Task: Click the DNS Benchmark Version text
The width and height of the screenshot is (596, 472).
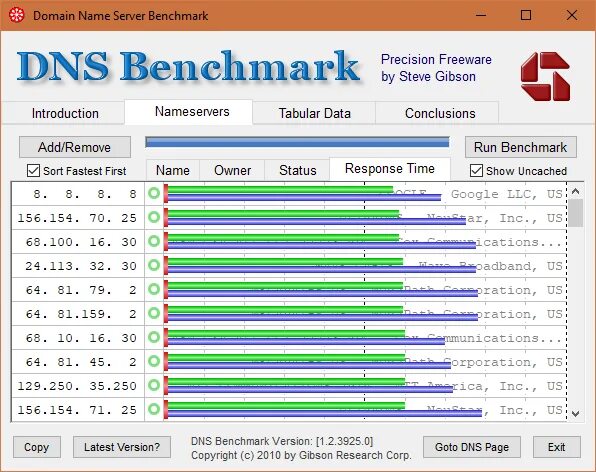Action: (x=282, y=441)
